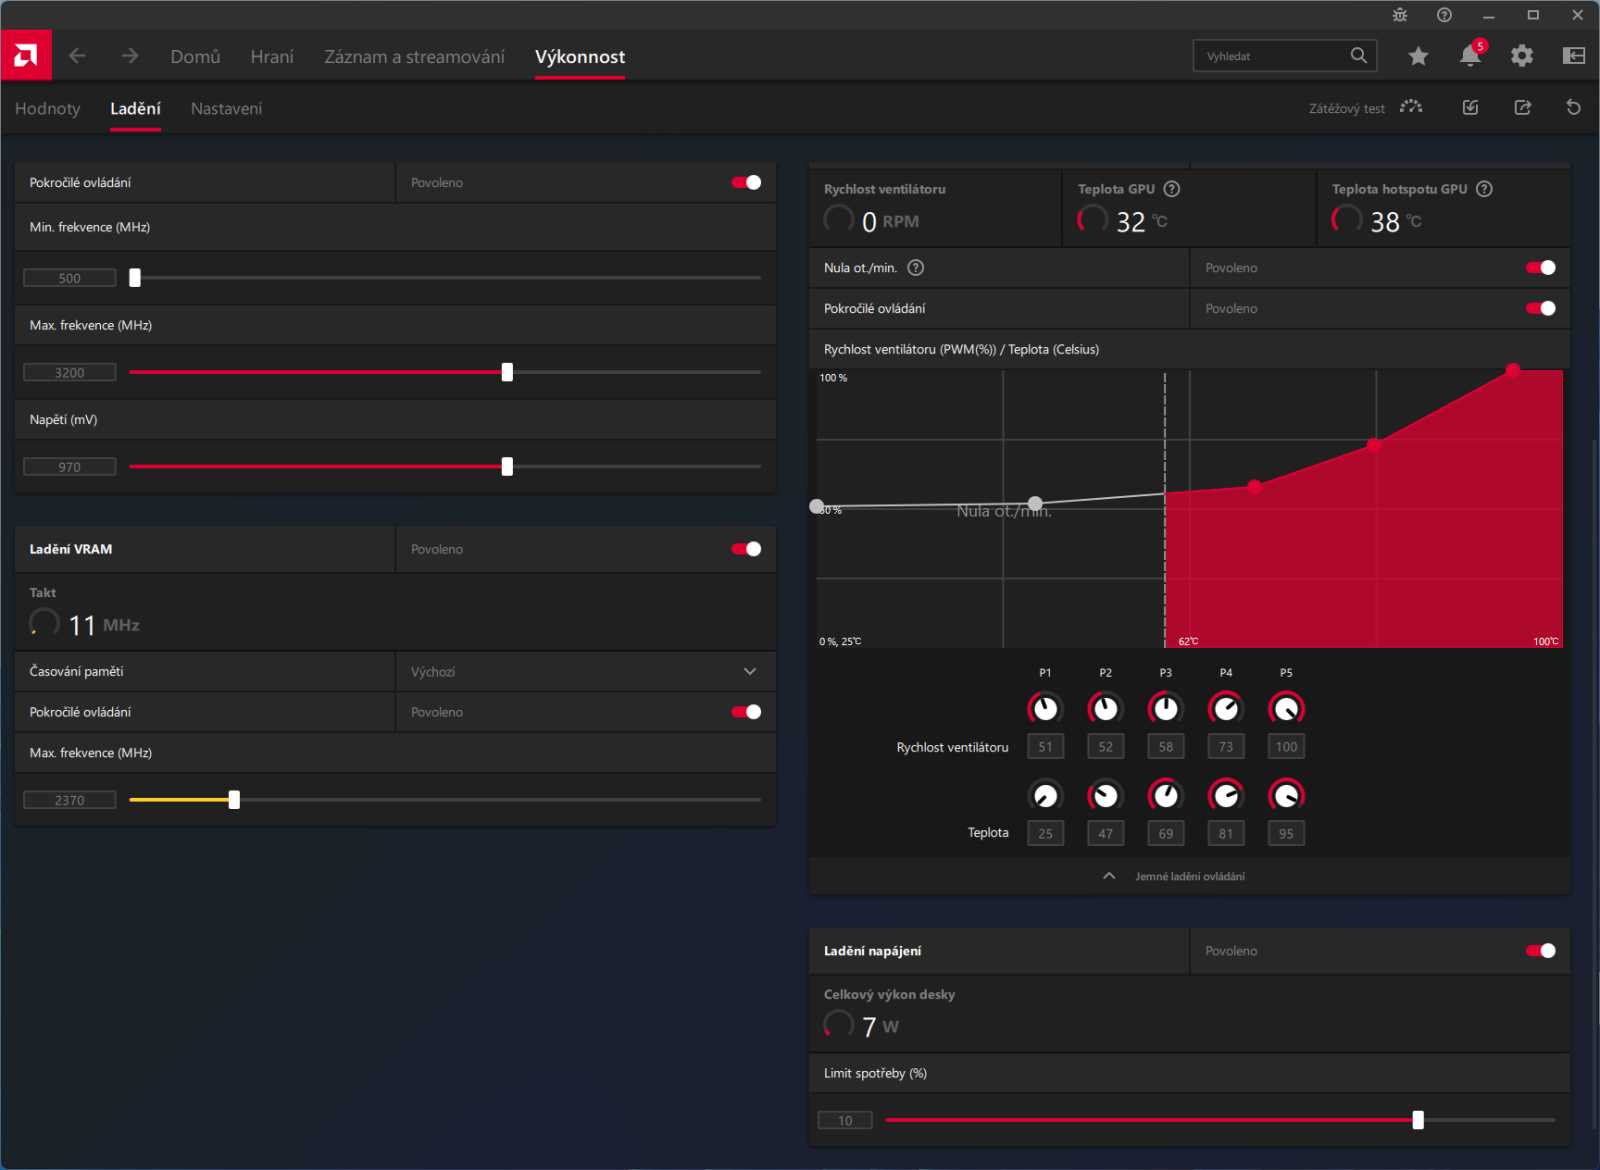
Task: Click the reset tuning icon
Action: tap(1573, 107)
